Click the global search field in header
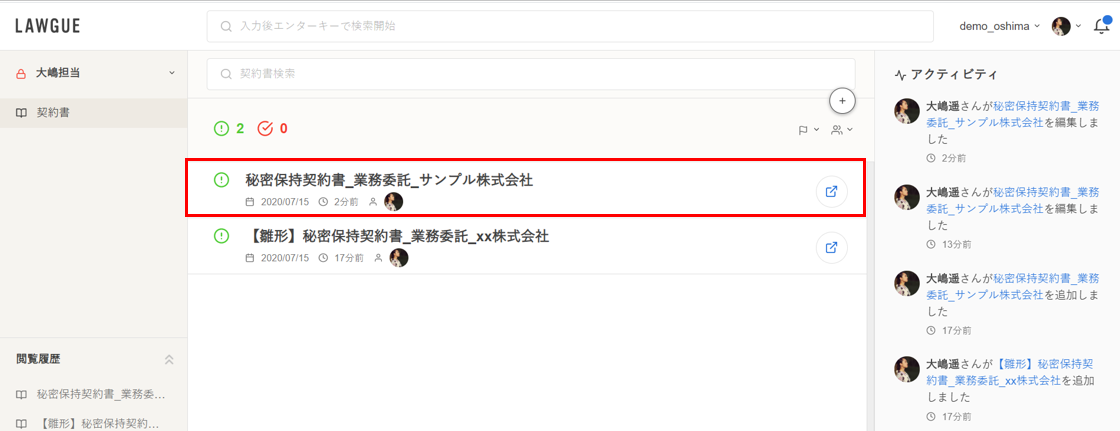This screenshot has width=1120, height=431. pyautogui.click(x=570, y=26)
